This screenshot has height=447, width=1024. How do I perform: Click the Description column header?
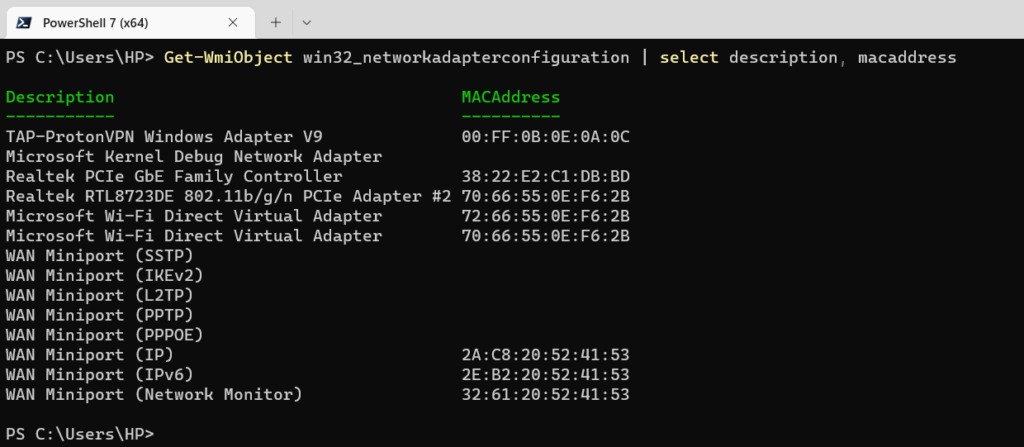point(60,97)
